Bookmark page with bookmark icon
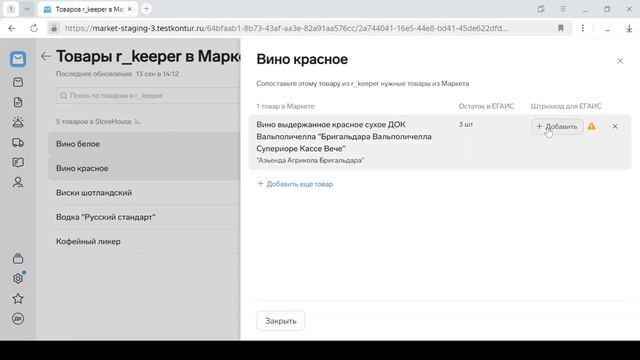The height and width of the screenshot is (360, 640). coord(561,28)
